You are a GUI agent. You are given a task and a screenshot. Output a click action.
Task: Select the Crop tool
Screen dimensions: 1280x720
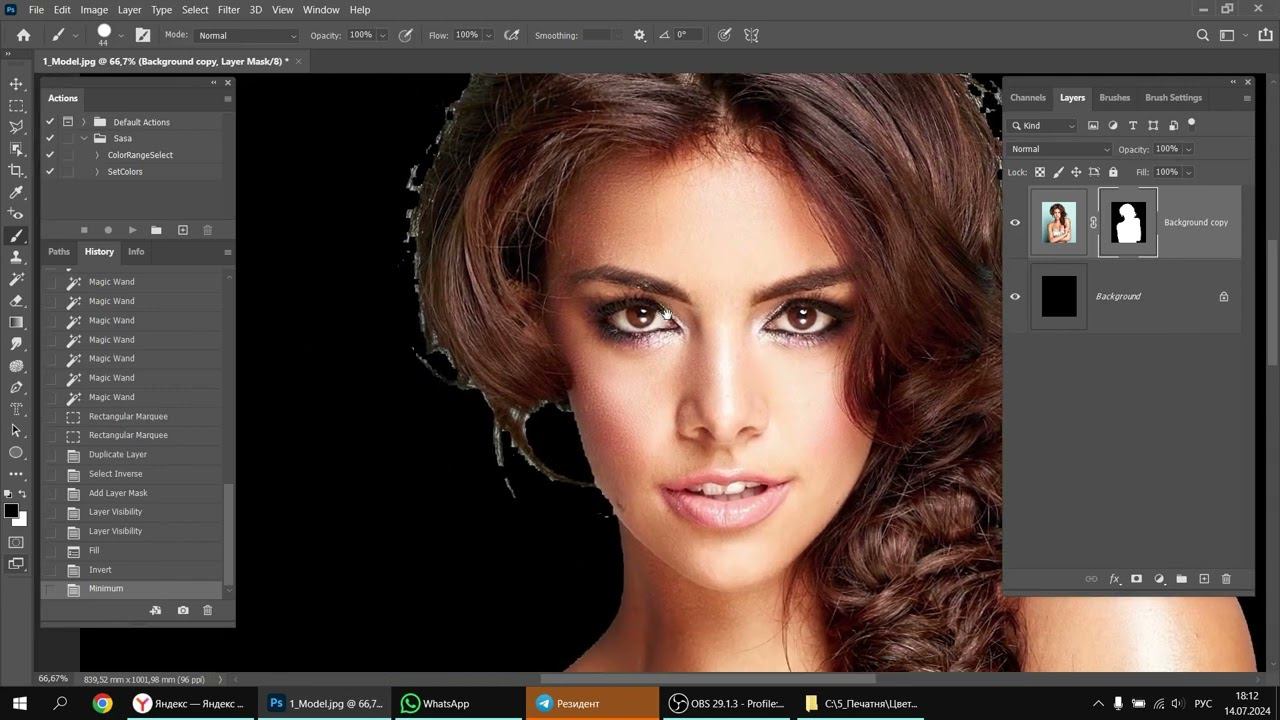16,171
